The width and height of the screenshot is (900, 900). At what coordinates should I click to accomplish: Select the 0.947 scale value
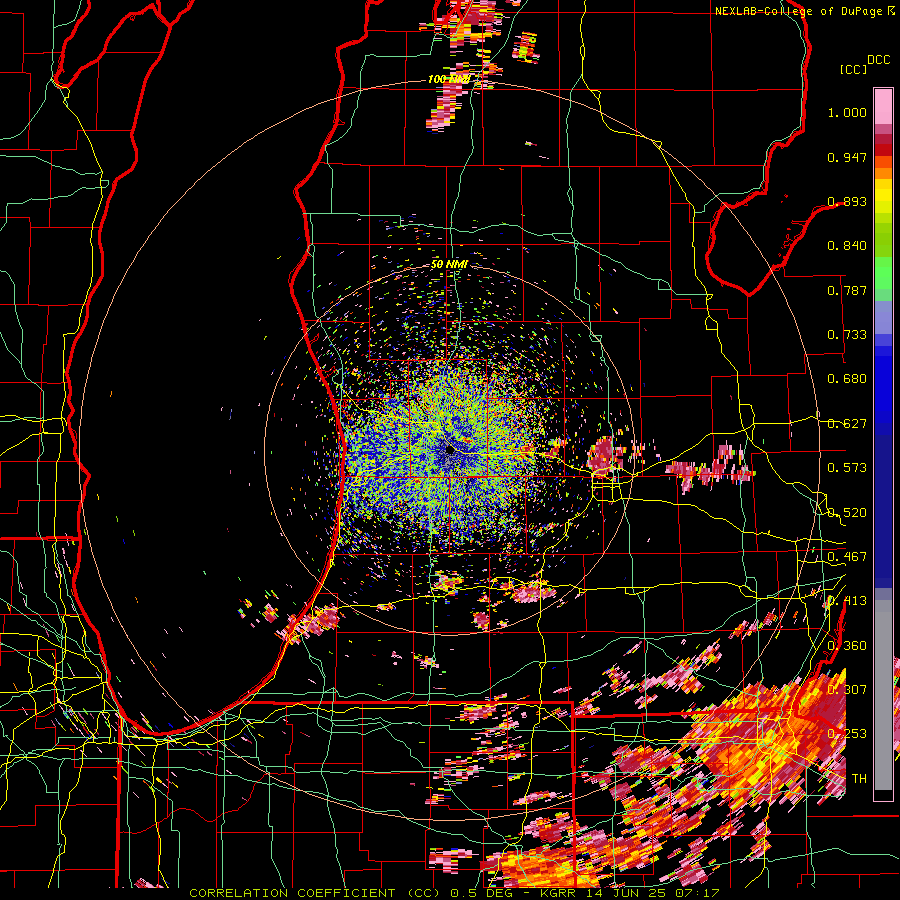[x=847, y=157]
